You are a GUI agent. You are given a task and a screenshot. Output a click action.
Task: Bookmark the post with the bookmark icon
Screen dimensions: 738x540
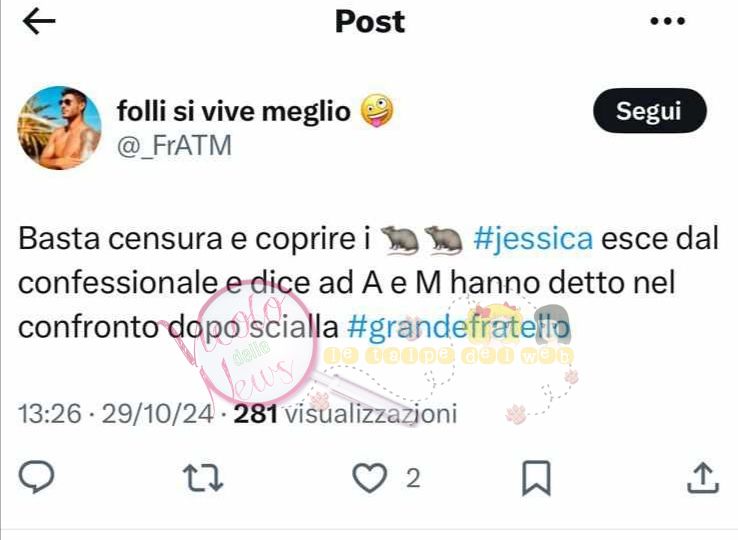[x=537, y=478]
